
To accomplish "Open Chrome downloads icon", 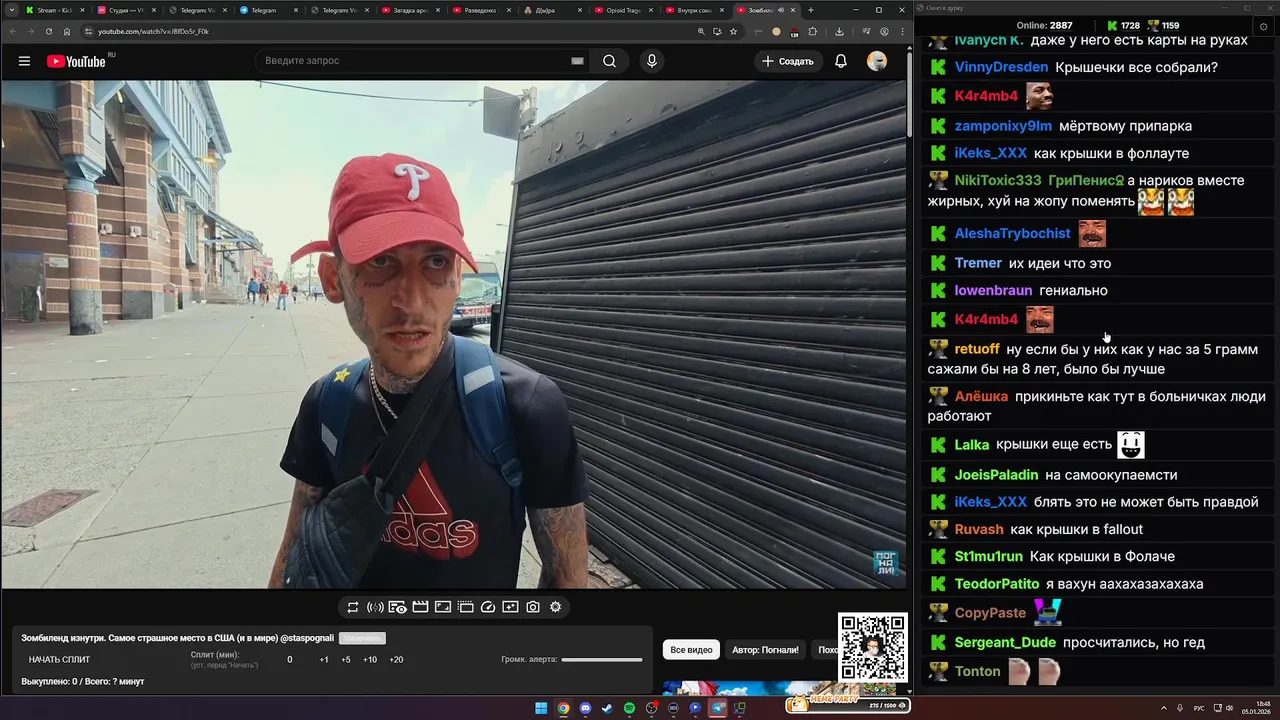I will (839, 31).
